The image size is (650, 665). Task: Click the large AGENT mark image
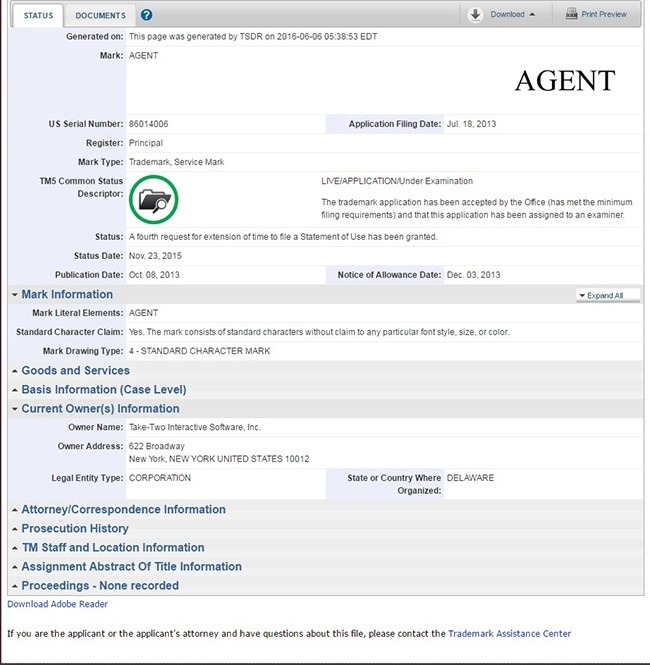565,81
